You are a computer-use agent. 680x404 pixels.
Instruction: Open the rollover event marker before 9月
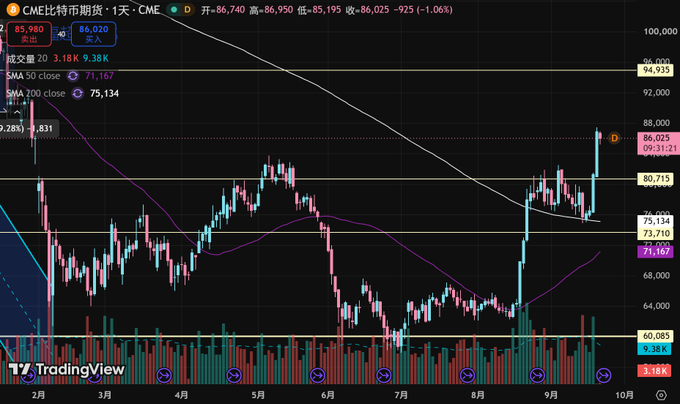537,375
